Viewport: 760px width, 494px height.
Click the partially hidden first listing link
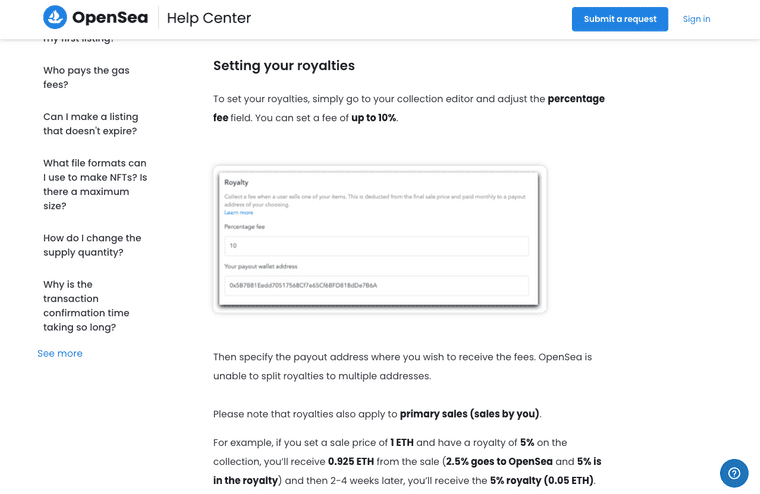coord(78,39)
